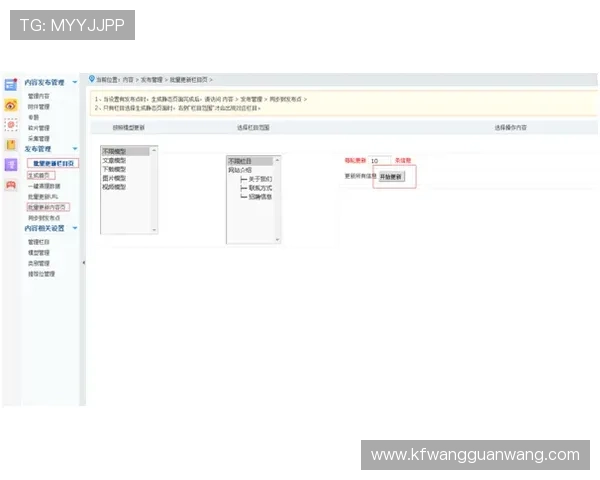Click the model list scrollbar down arrow

point(154,230)
